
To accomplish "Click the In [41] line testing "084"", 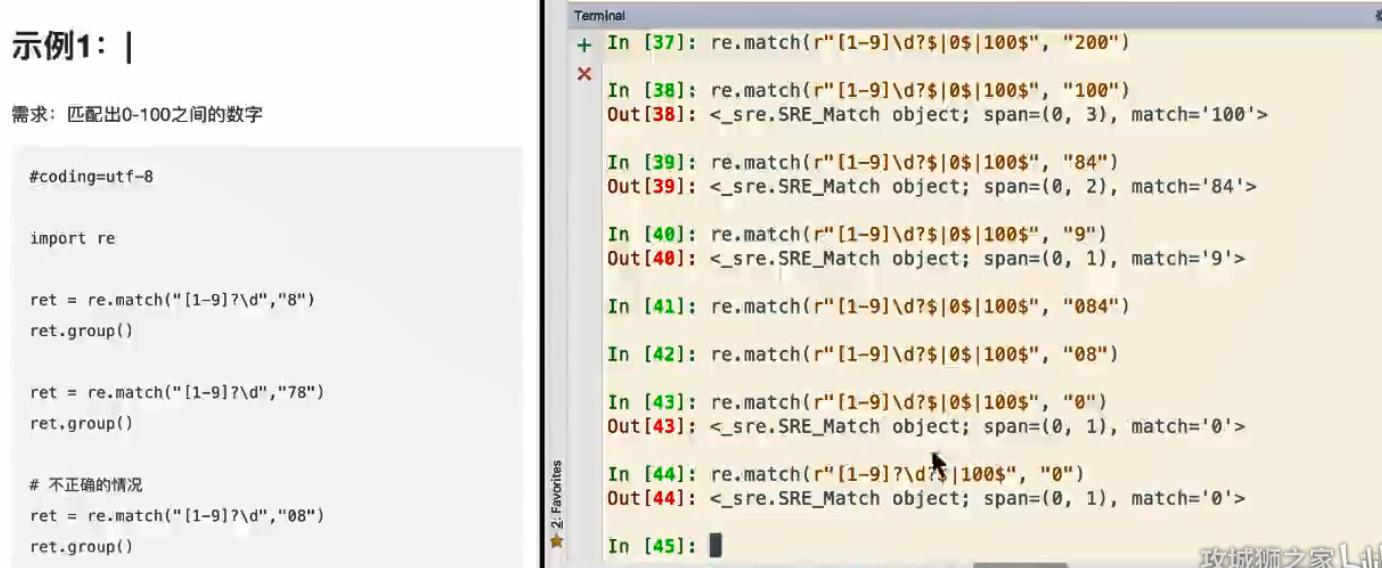I will (868, 307).
